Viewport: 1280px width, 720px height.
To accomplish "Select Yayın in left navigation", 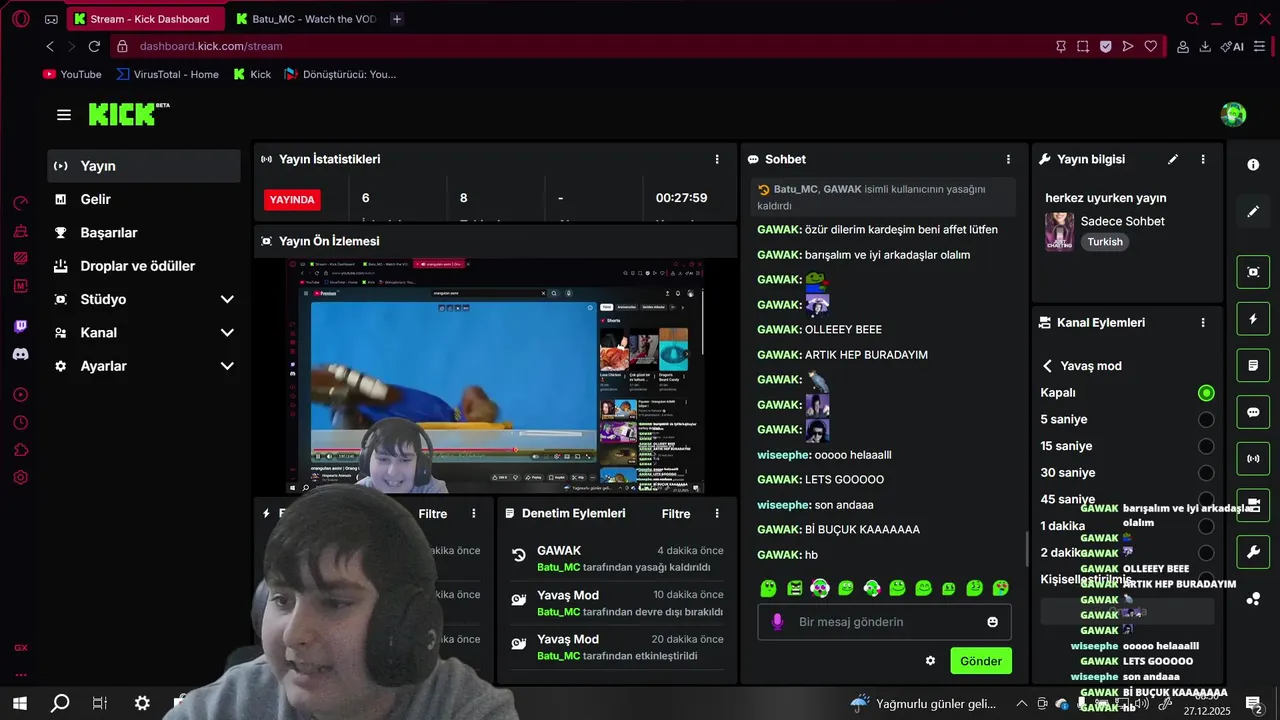I will (x=144, y=166).
